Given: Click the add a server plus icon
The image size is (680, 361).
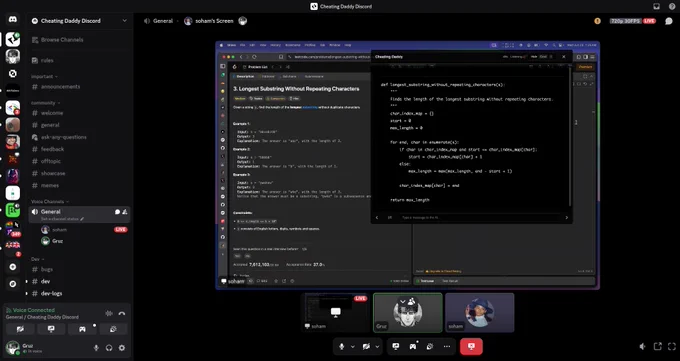Looking at the screenshot, I should tap(13, 267).
